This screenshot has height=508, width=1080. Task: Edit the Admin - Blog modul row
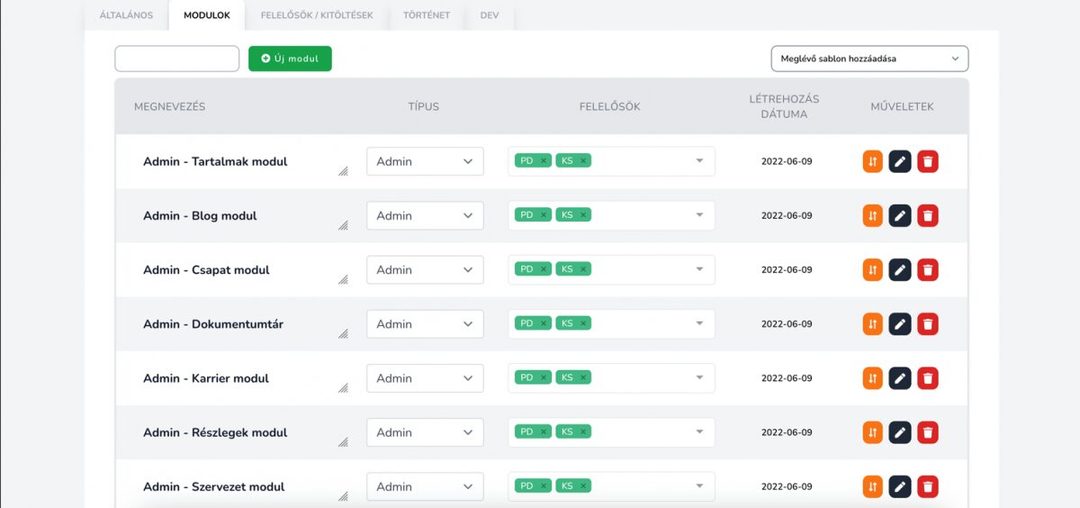pyautogui.click(x=900, y=215)
